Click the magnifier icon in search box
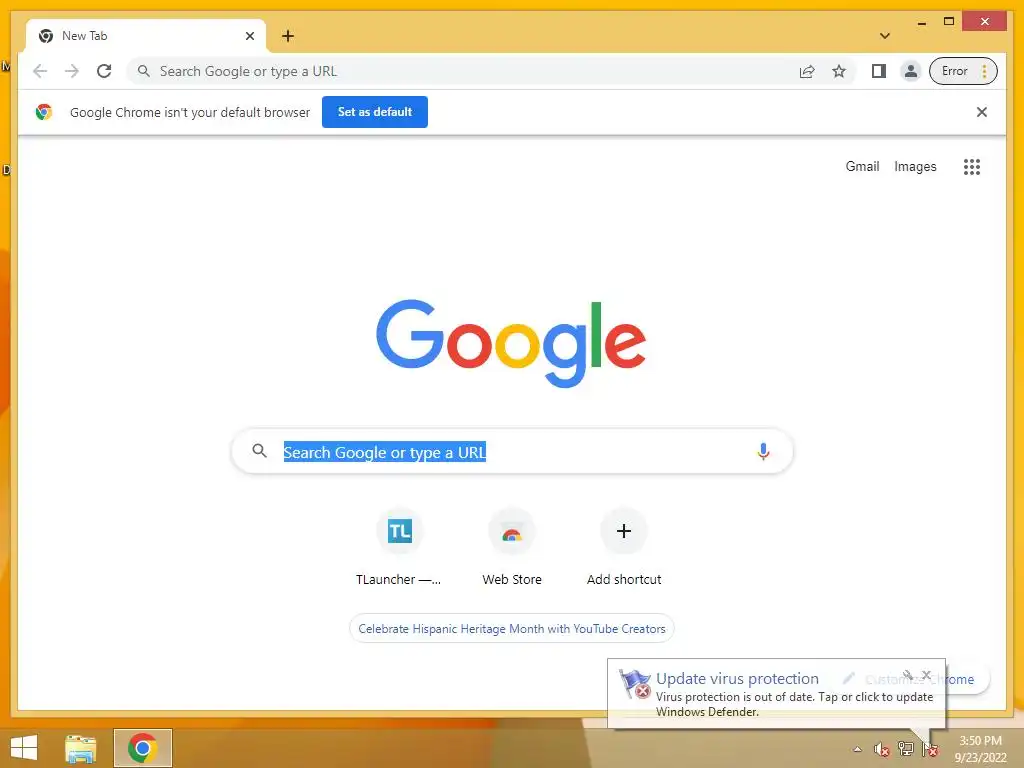The width and height of the screenshot is (1024, 768). (259, 451)
